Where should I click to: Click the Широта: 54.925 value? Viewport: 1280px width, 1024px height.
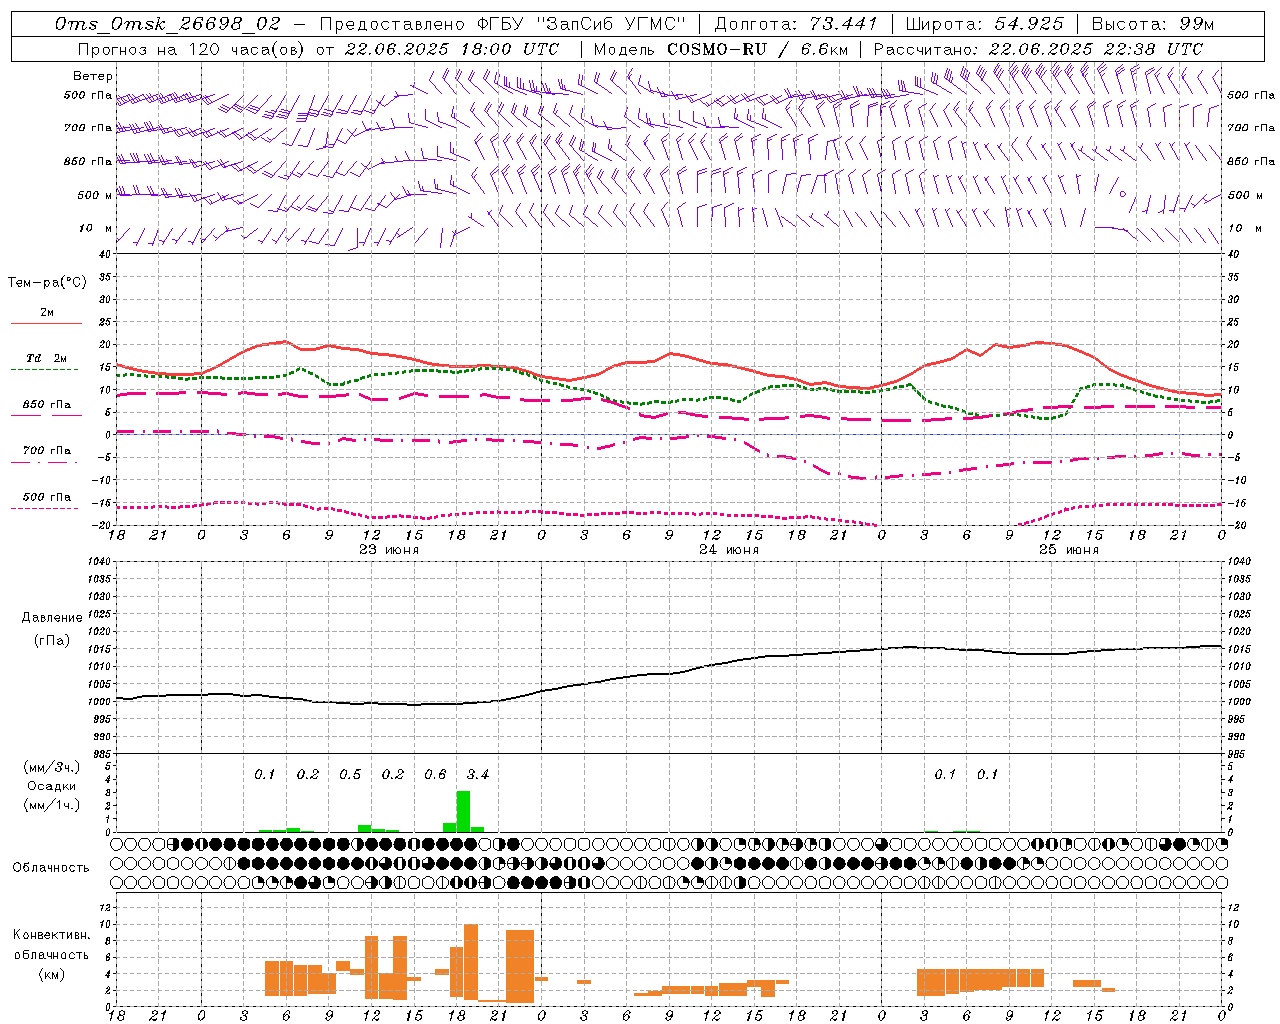point(984,24)
